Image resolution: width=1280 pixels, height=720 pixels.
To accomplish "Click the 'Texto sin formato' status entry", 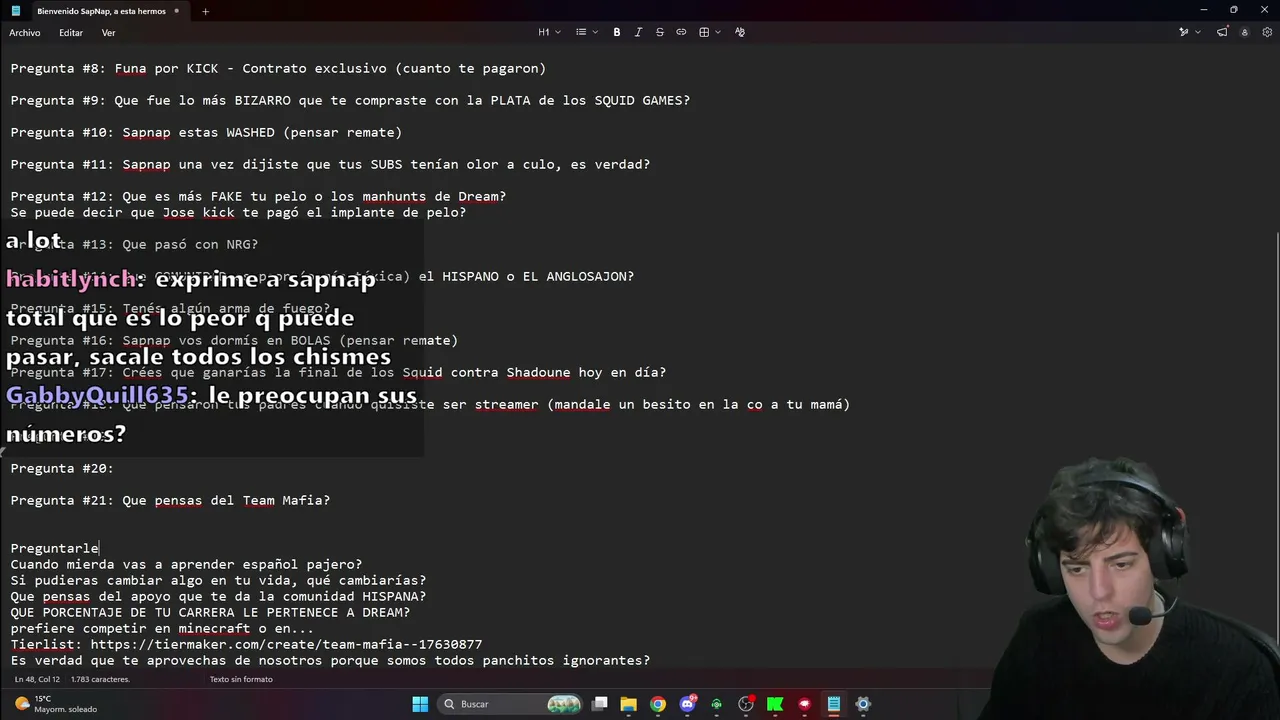I will pos(241,679).
